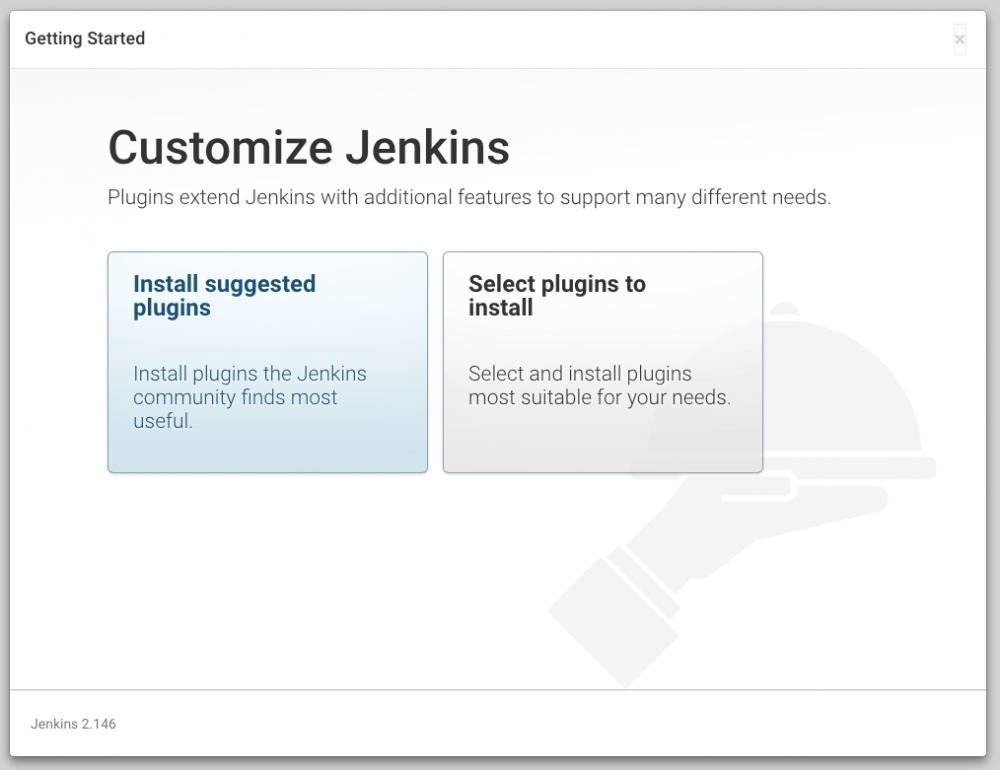The height and width of the screenshot is (770, 1000).
Task: Click the Customize Jenkins title
Action: 309,148
